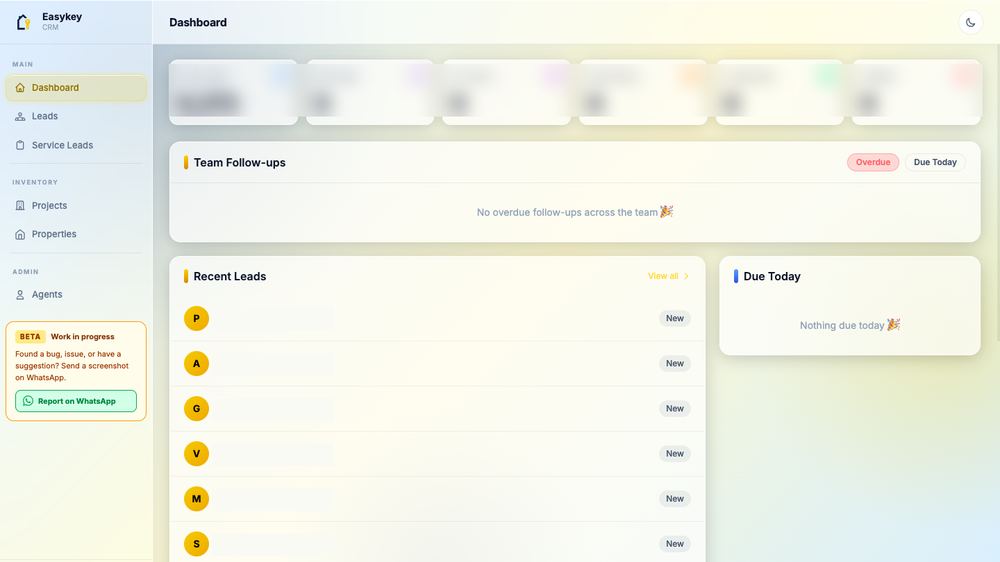Screen dimensions: 1000x562
Task: Click the Report on WhatsApp button
Action: pyautogui.click(x=76, y=401)
